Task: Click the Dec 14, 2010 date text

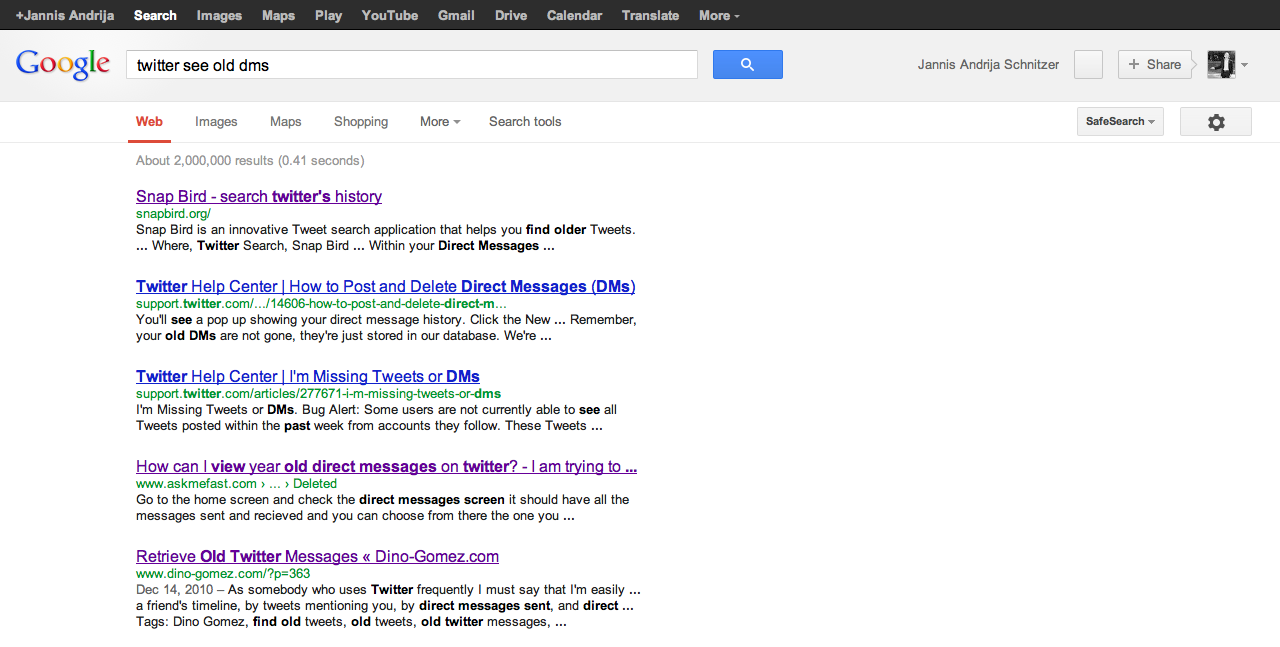Action: pyautogui.click(x=174, y=590)
